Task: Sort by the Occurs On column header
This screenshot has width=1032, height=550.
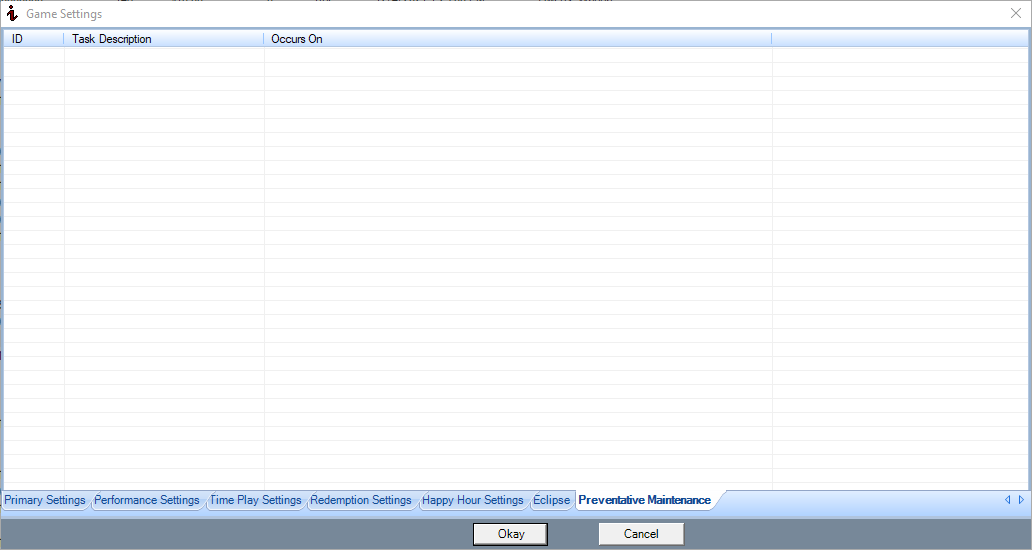Action: (517, 39)
